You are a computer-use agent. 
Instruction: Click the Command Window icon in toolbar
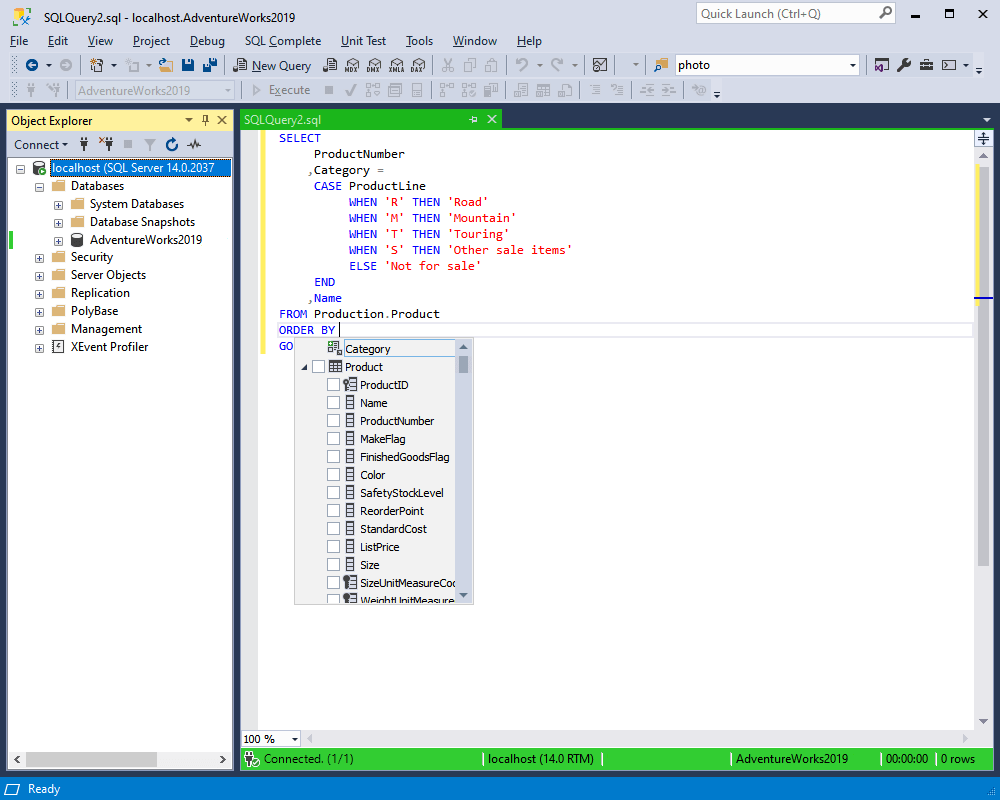click(949, 65)
